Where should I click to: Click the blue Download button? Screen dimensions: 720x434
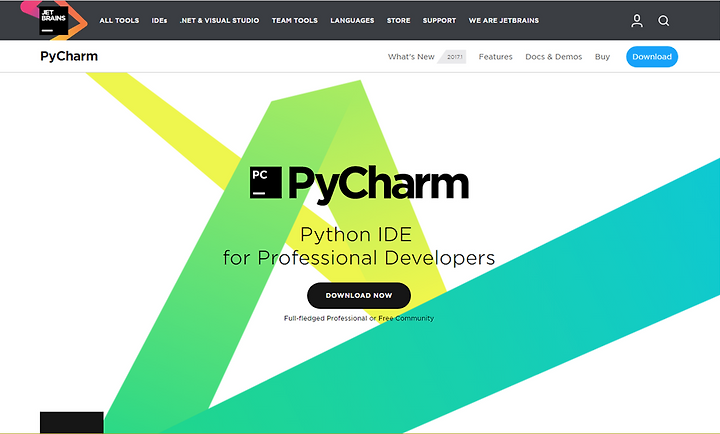tap(652, 56)
